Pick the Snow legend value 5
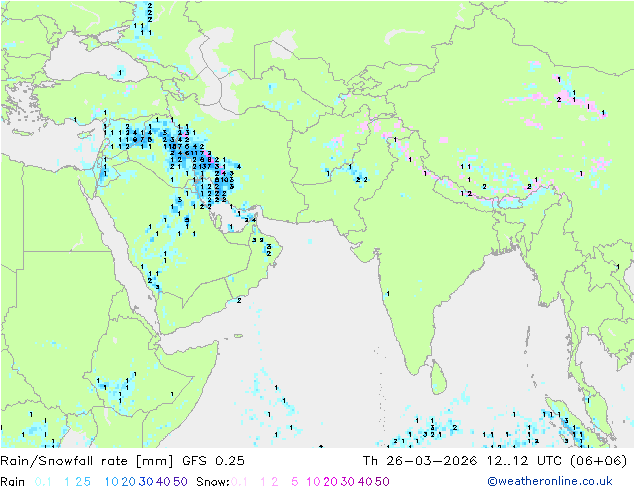 [x=295, y=482]
